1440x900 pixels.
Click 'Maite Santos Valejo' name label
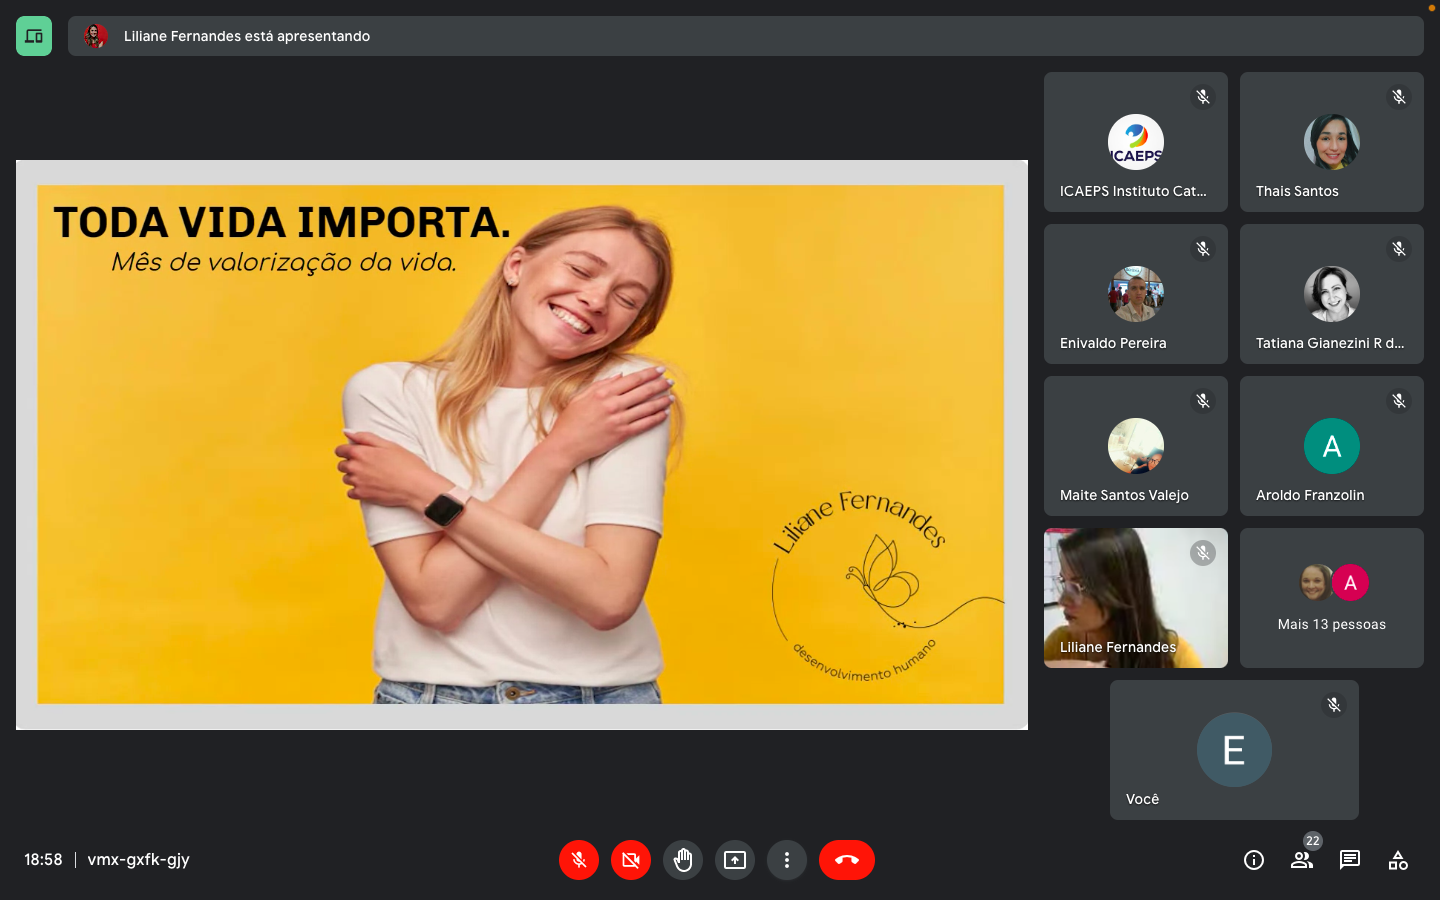pos(1124,495)
